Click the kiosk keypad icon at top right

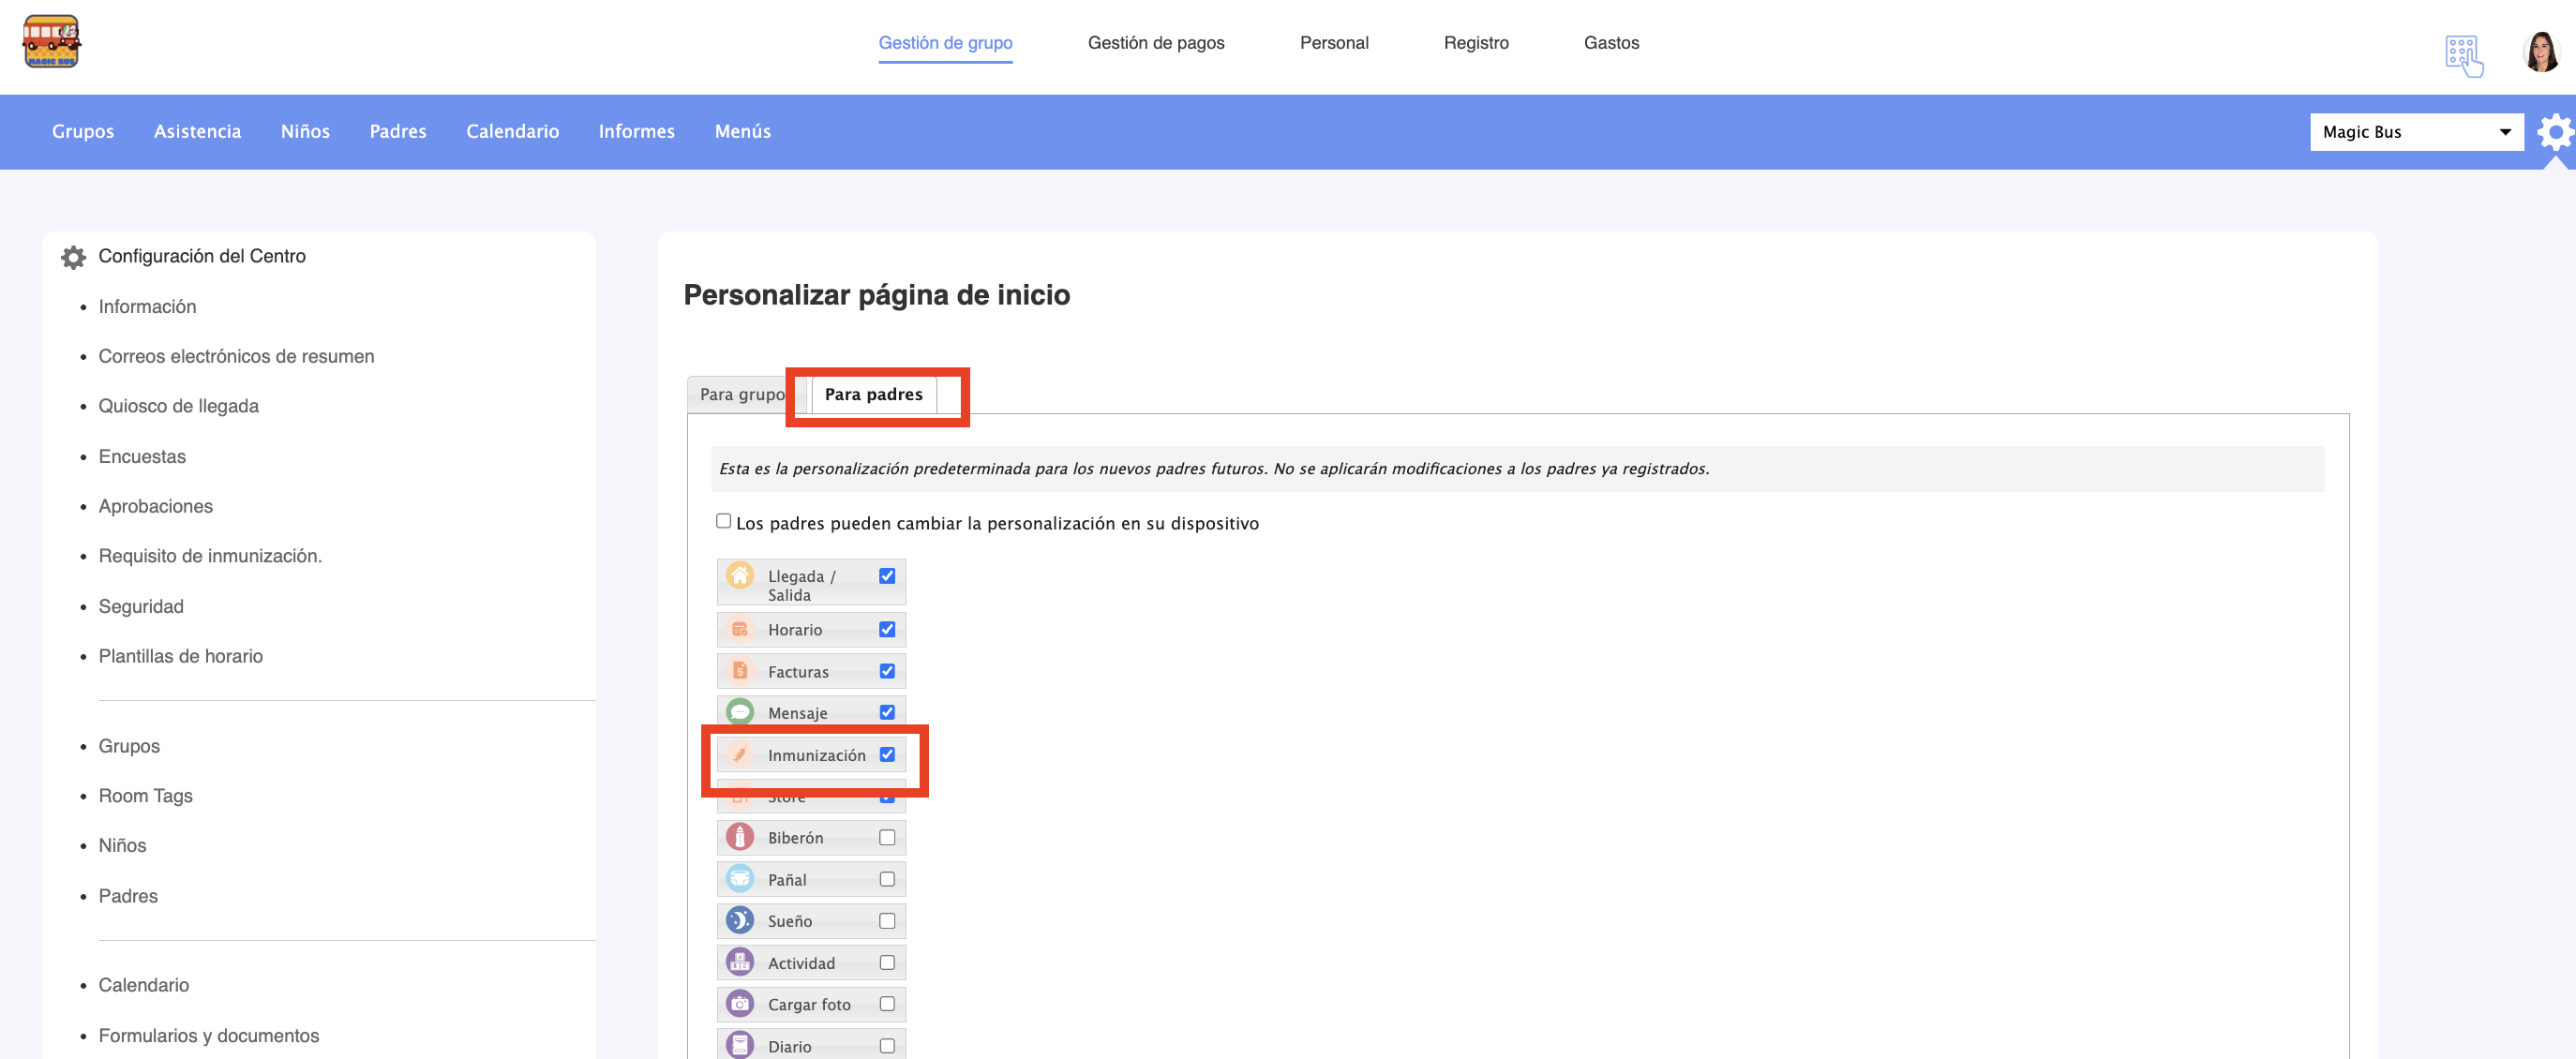(x=2463, y=55)
